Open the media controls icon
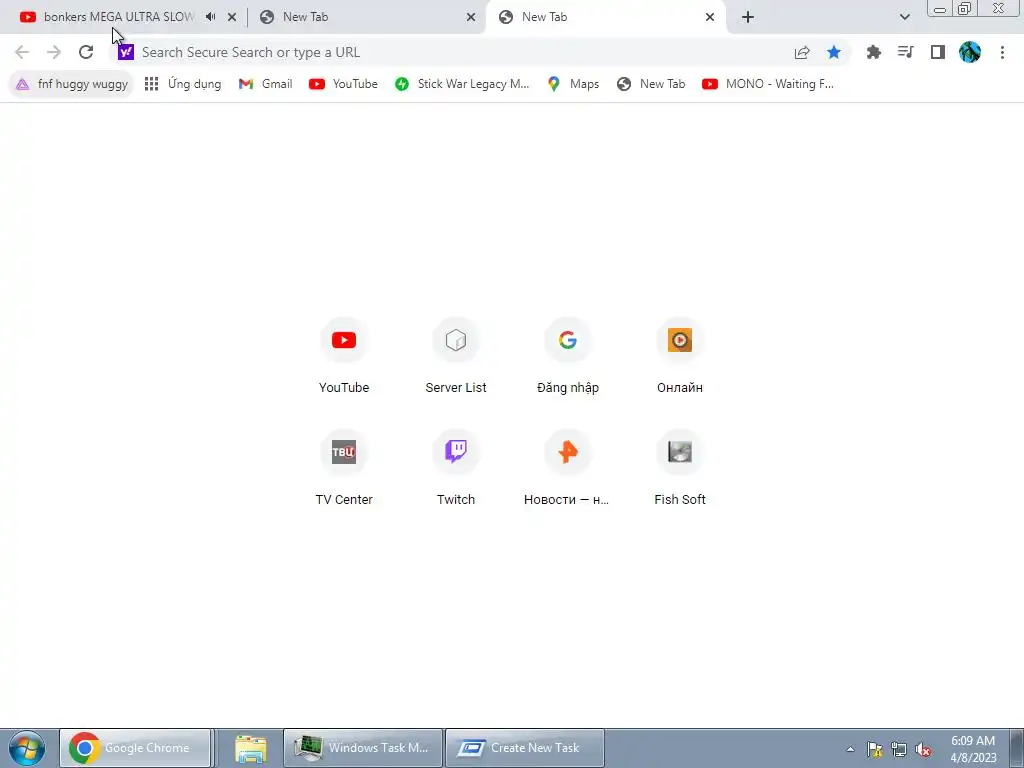 pyautogui.click(x=905, y=52)
